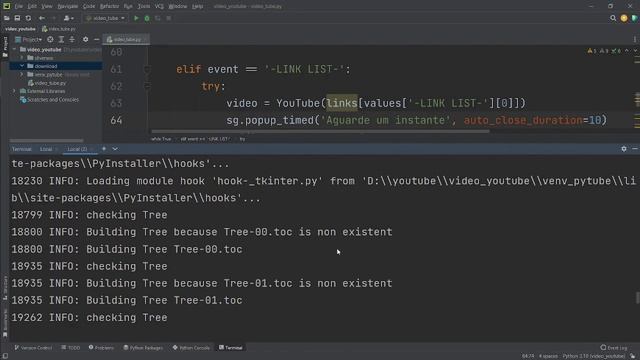The height and width of the screenshot is (360, 640).
Task: Click Expand All icon in Project panel
Action: coord(61,39)
